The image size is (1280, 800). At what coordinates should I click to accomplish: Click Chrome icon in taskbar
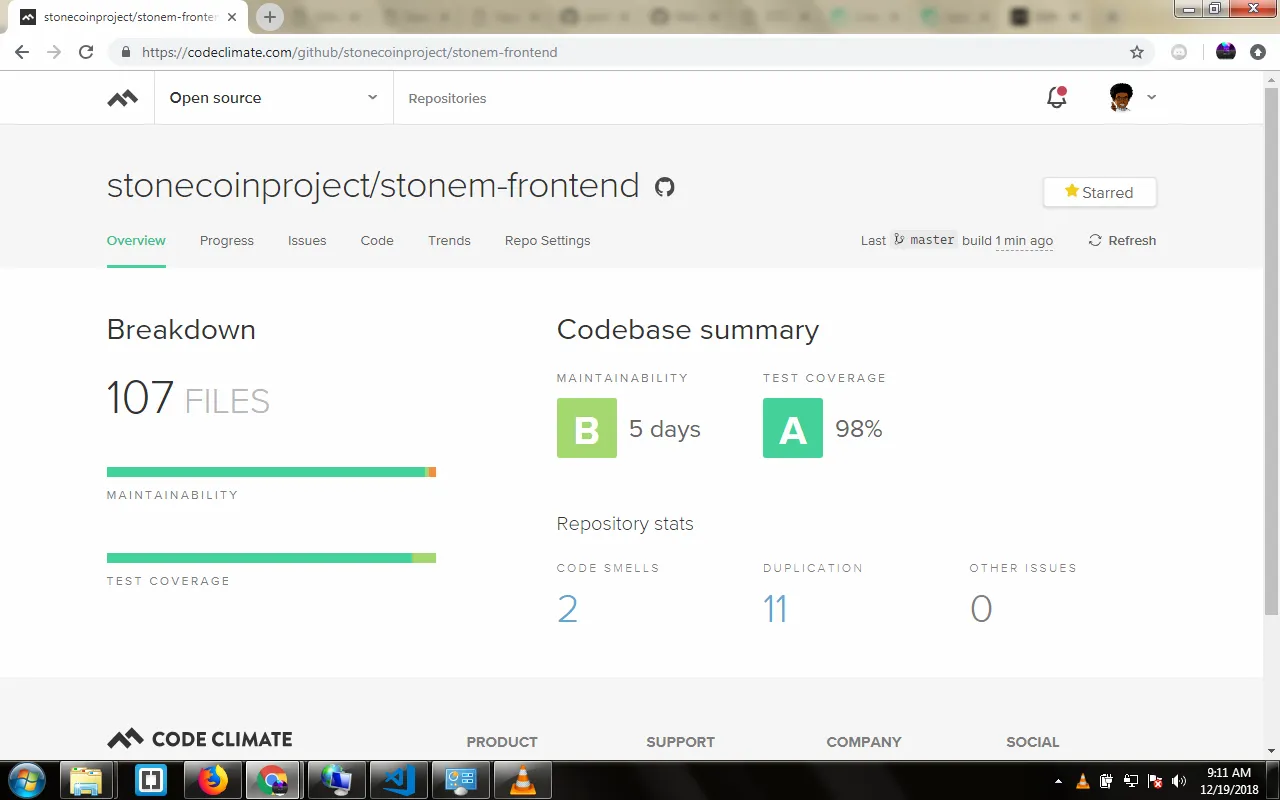(x=272, y=780)
